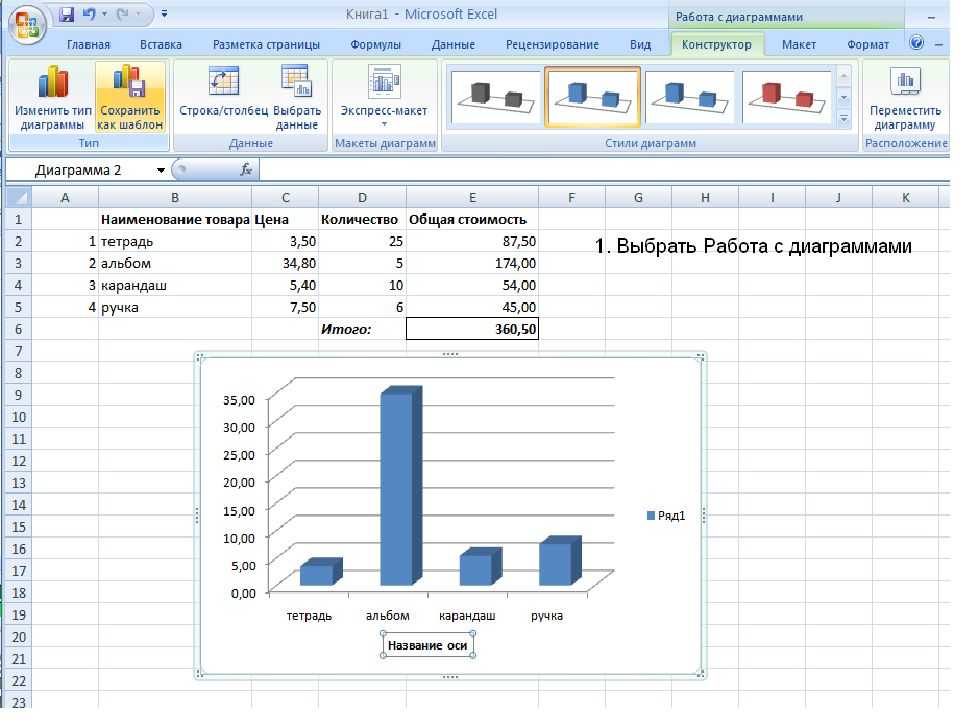
Task: Open the Формат chart tab
Action: tap(868, 45)
